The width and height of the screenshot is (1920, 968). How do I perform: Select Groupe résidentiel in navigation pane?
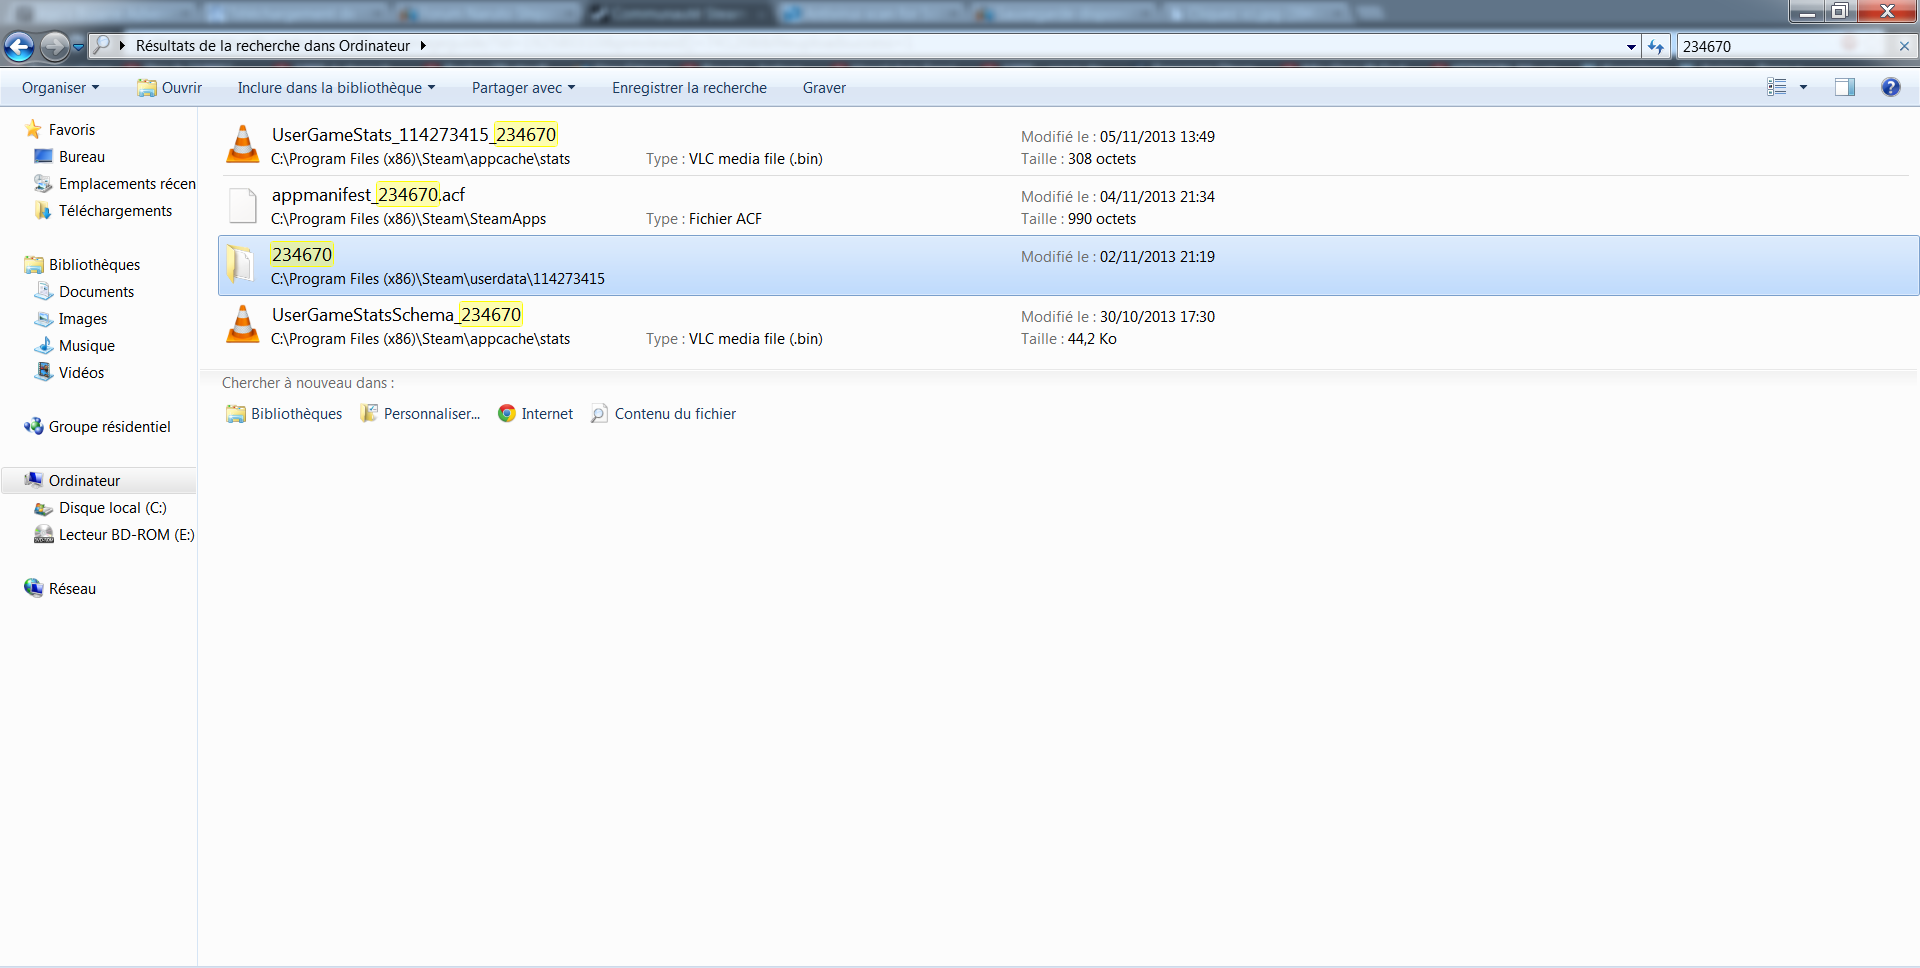[110, 427]
